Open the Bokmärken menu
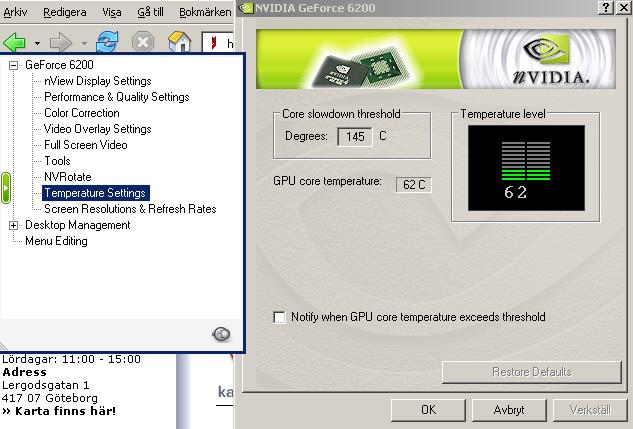This screenshot has height=429, width=633. pyautogui.click(x=205, y=12)
